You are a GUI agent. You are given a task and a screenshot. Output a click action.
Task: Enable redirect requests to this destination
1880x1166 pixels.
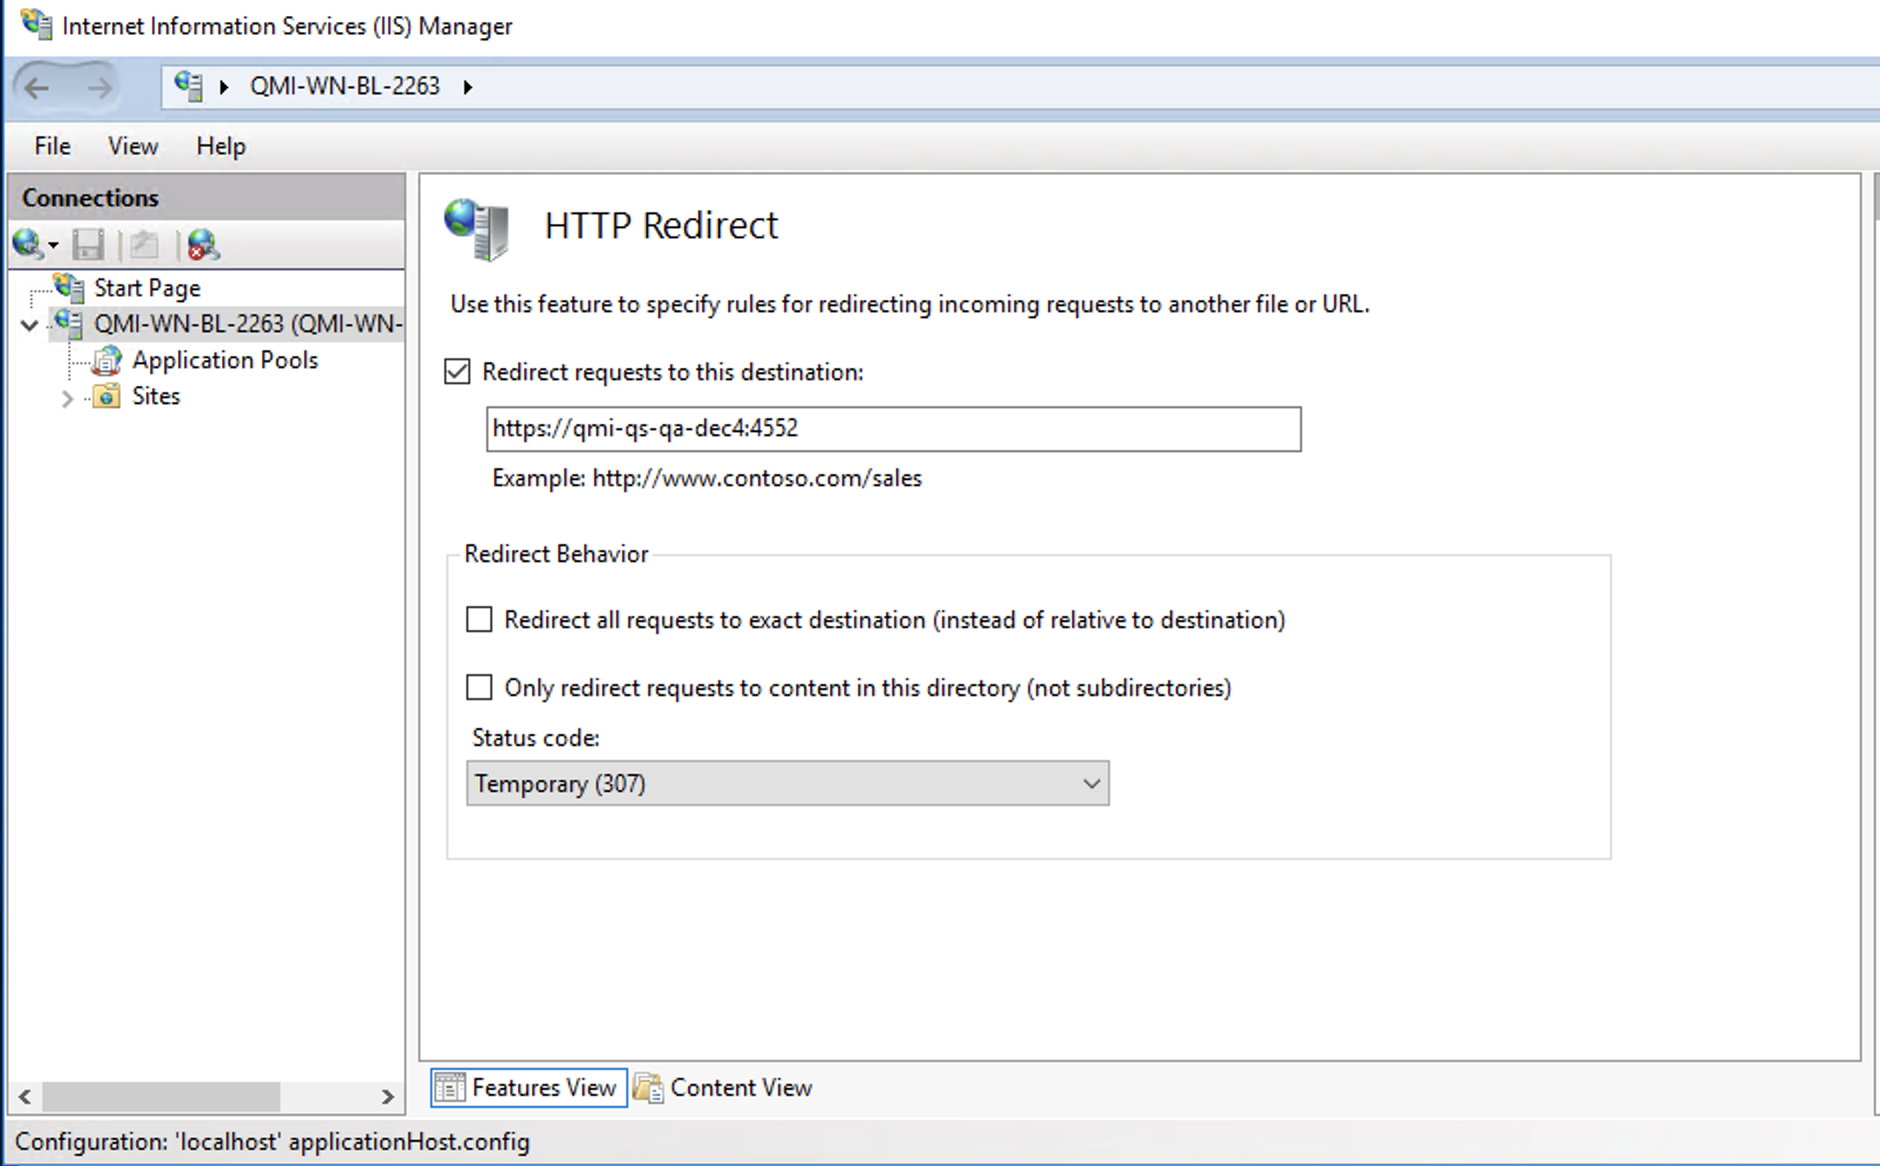(458, 372)
